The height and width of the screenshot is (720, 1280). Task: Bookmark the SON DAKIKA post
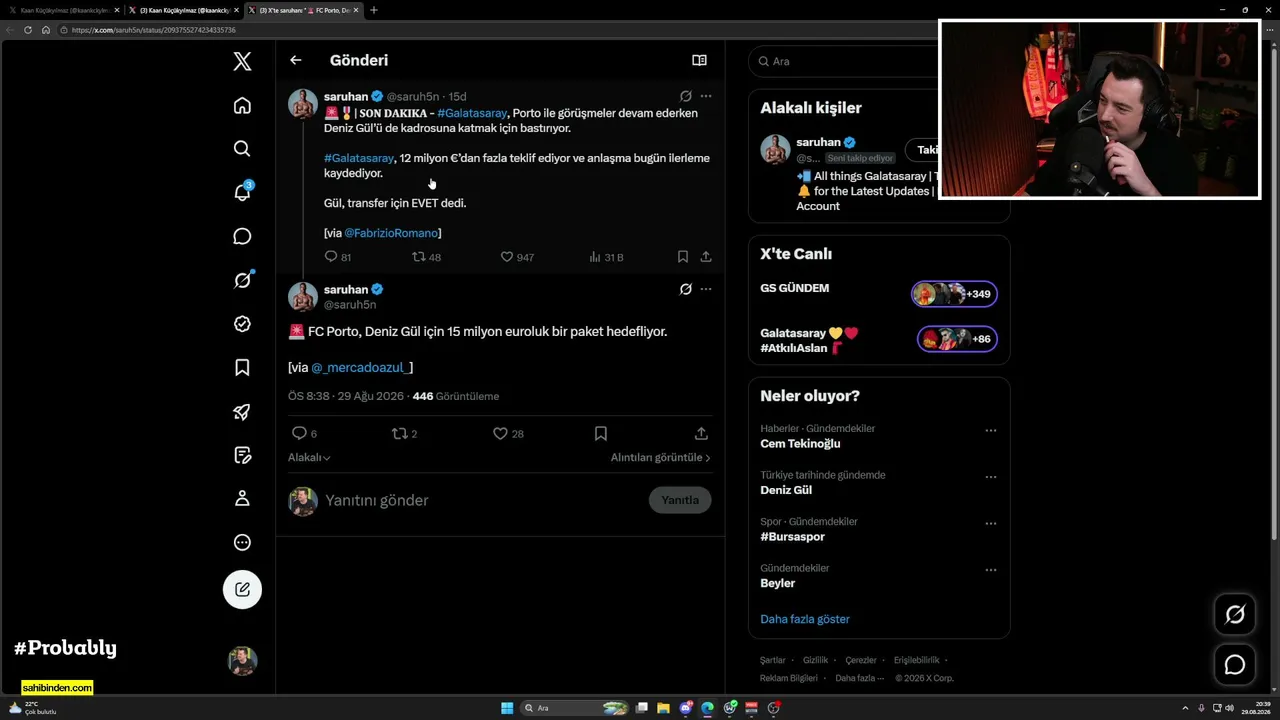tap(683, 257)
